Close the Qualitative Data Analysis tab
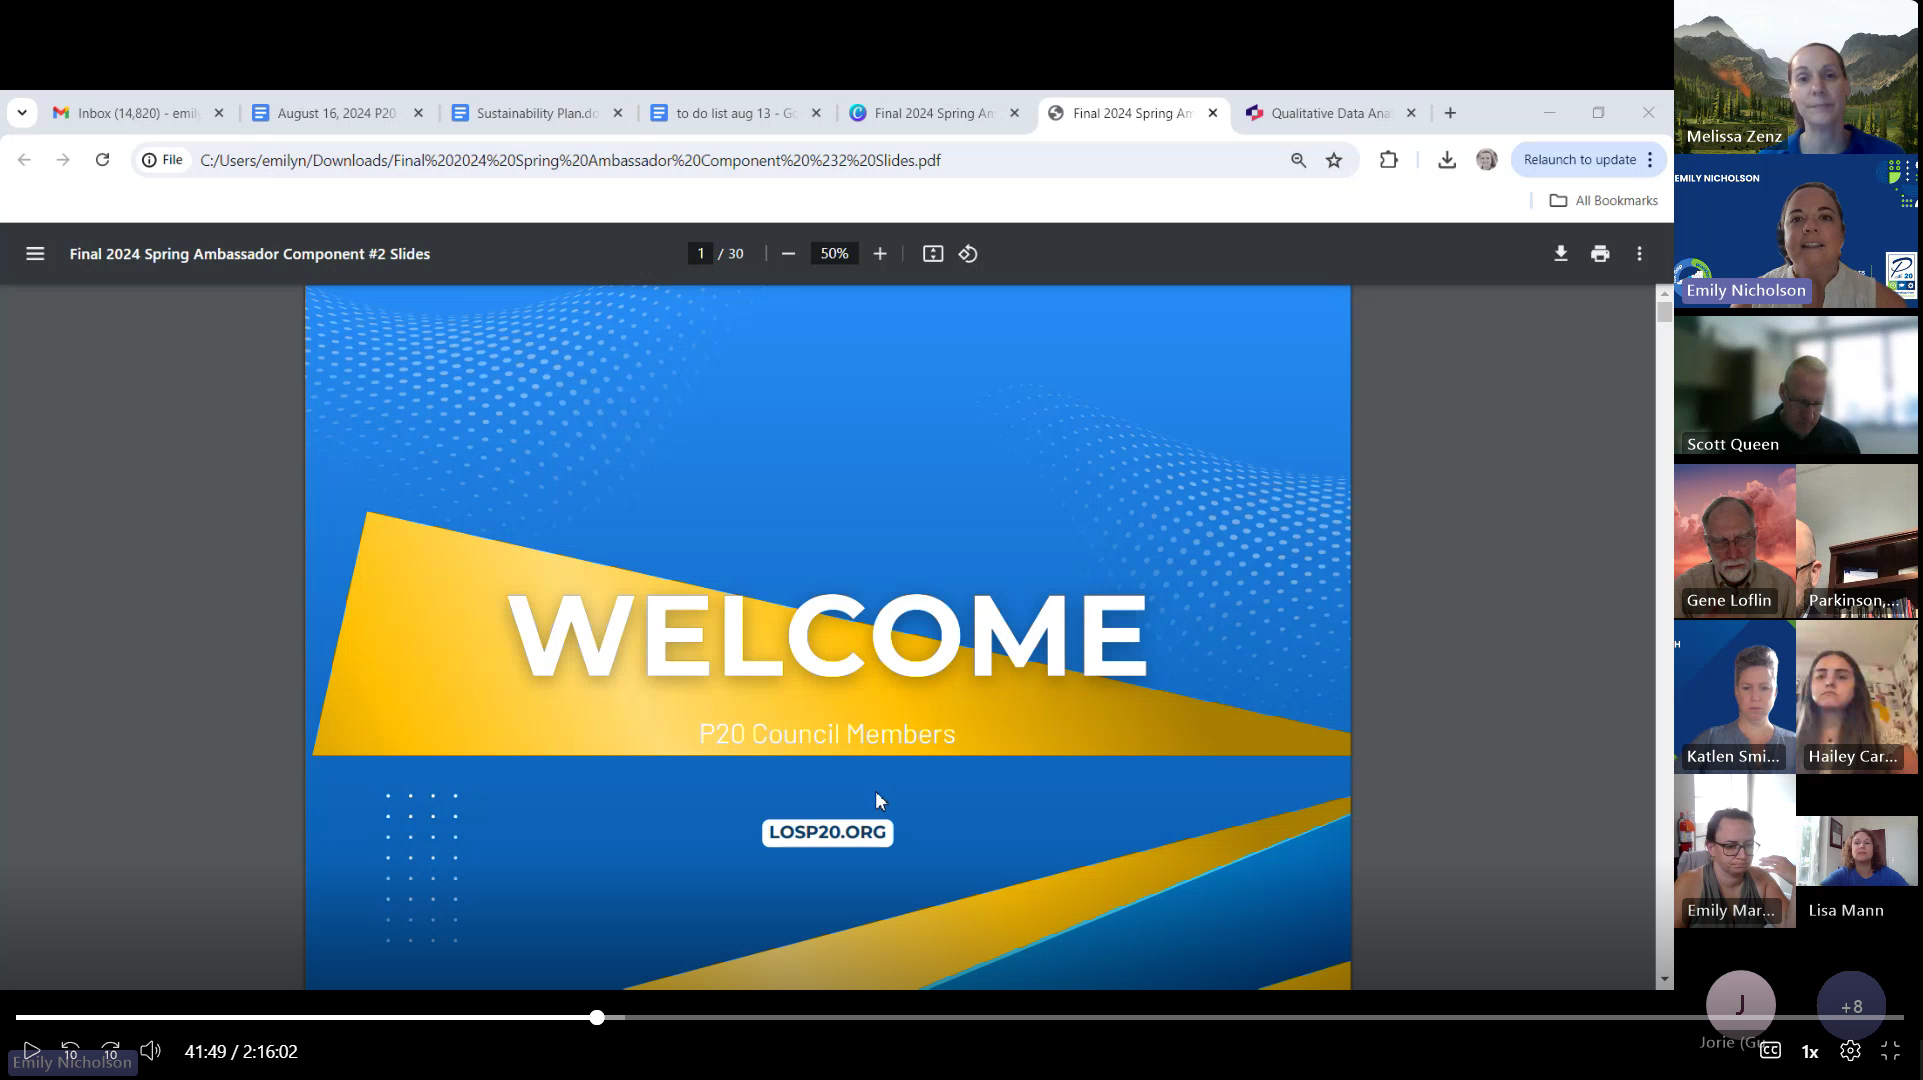Image resolution: width=1923 pixels, height=1080 pixels. [1411, 113]
